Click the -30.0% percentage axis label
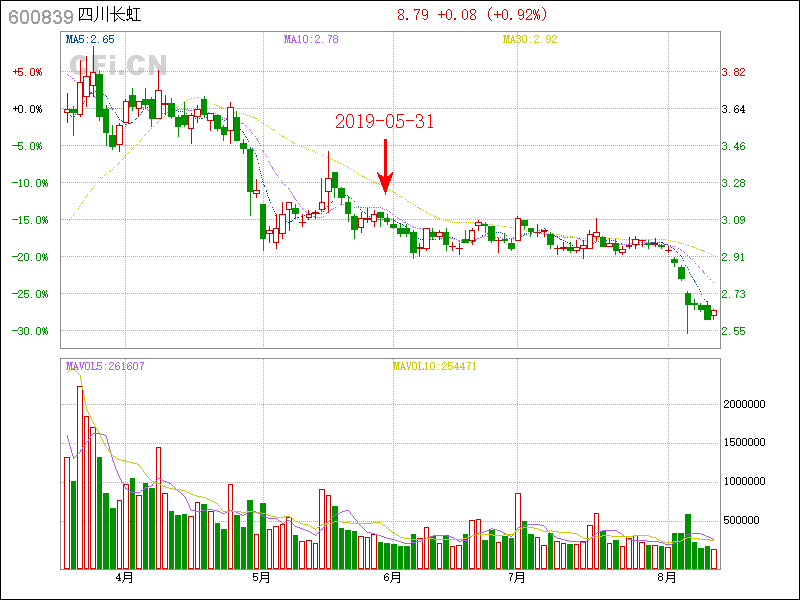The width and height of the screenshot is (800, 600). pos(27,331)
